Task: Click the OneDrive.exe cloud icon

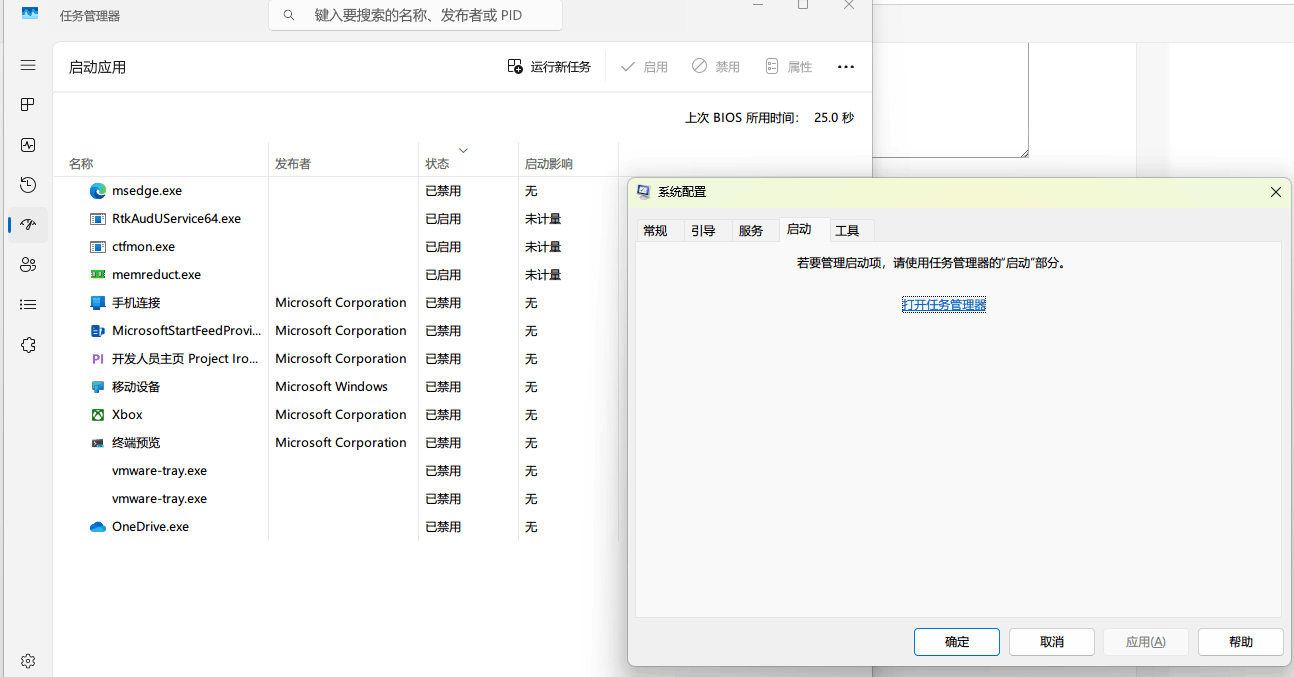Action: point(98,527)
